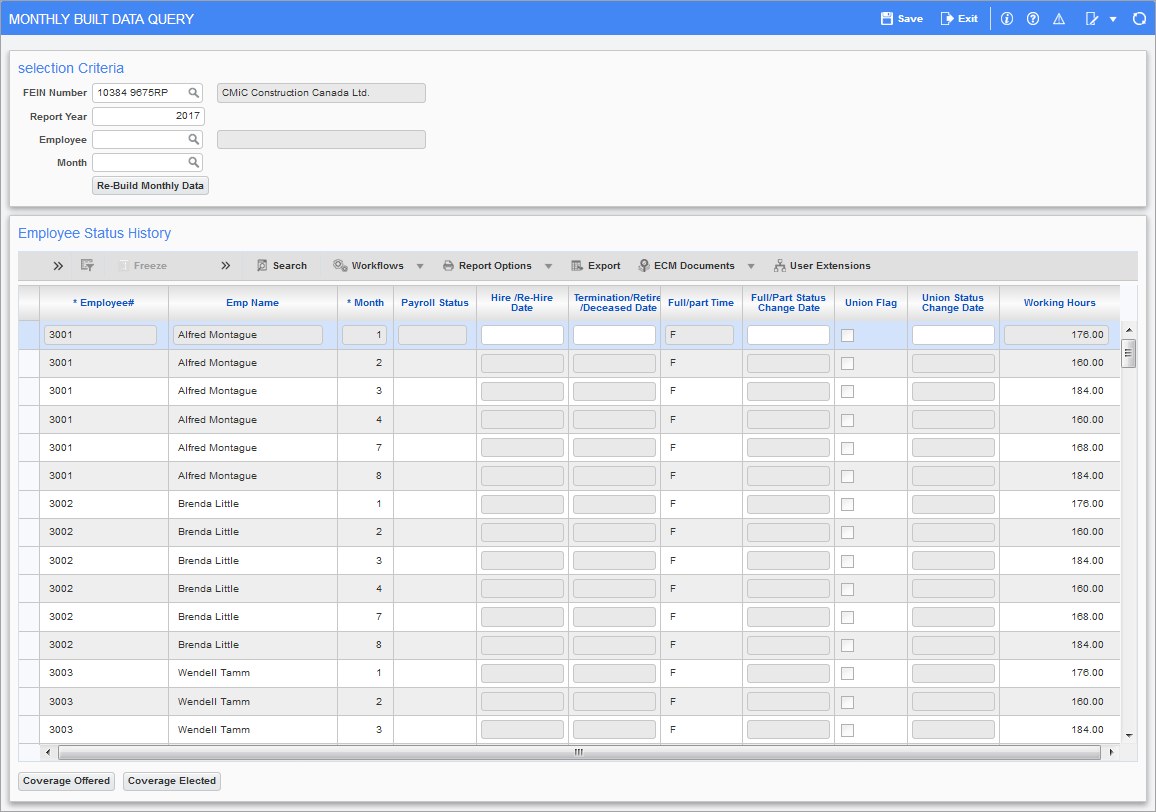Expand the Report Options dropdown arrow
Screen dimensions: 1156x812
pyautogui.click(x=549, y=266)
